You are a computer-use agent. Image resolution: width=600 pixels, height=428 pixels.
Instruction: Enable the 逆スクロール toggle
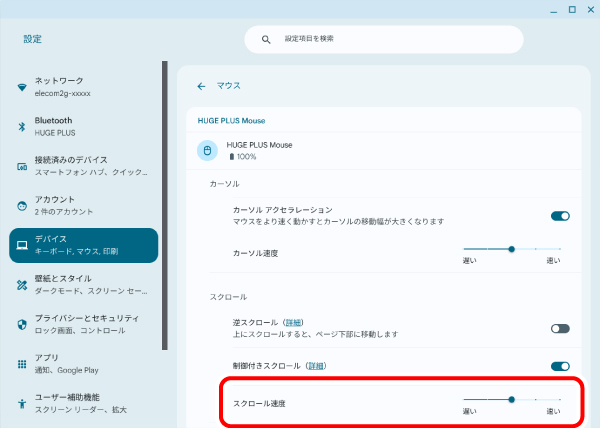pos(560,328)
